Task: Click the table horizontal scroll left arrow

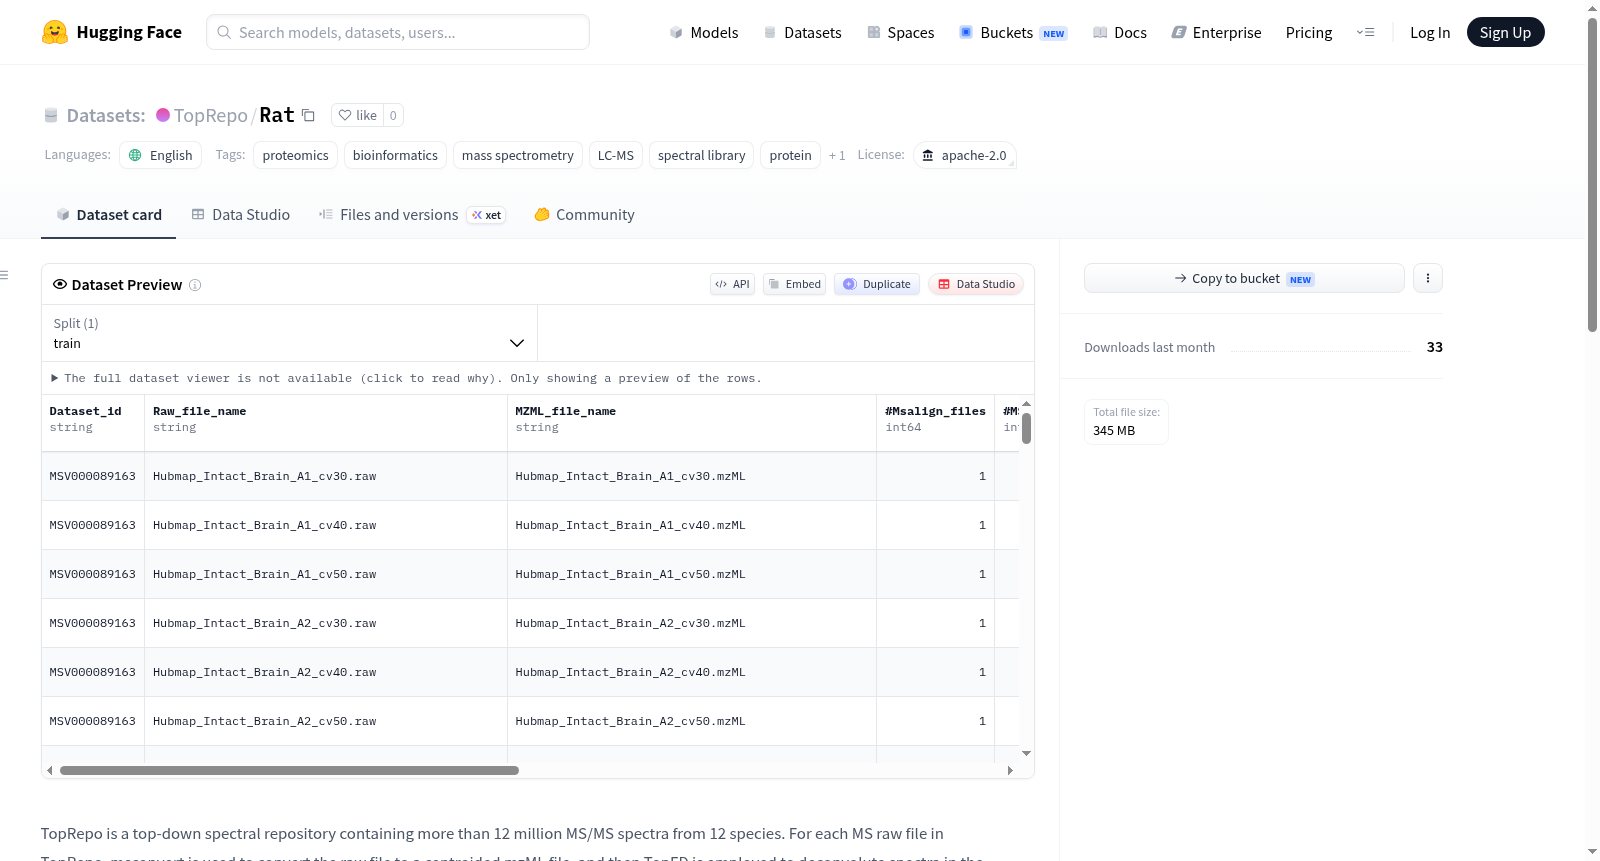Action: (50, 770)
